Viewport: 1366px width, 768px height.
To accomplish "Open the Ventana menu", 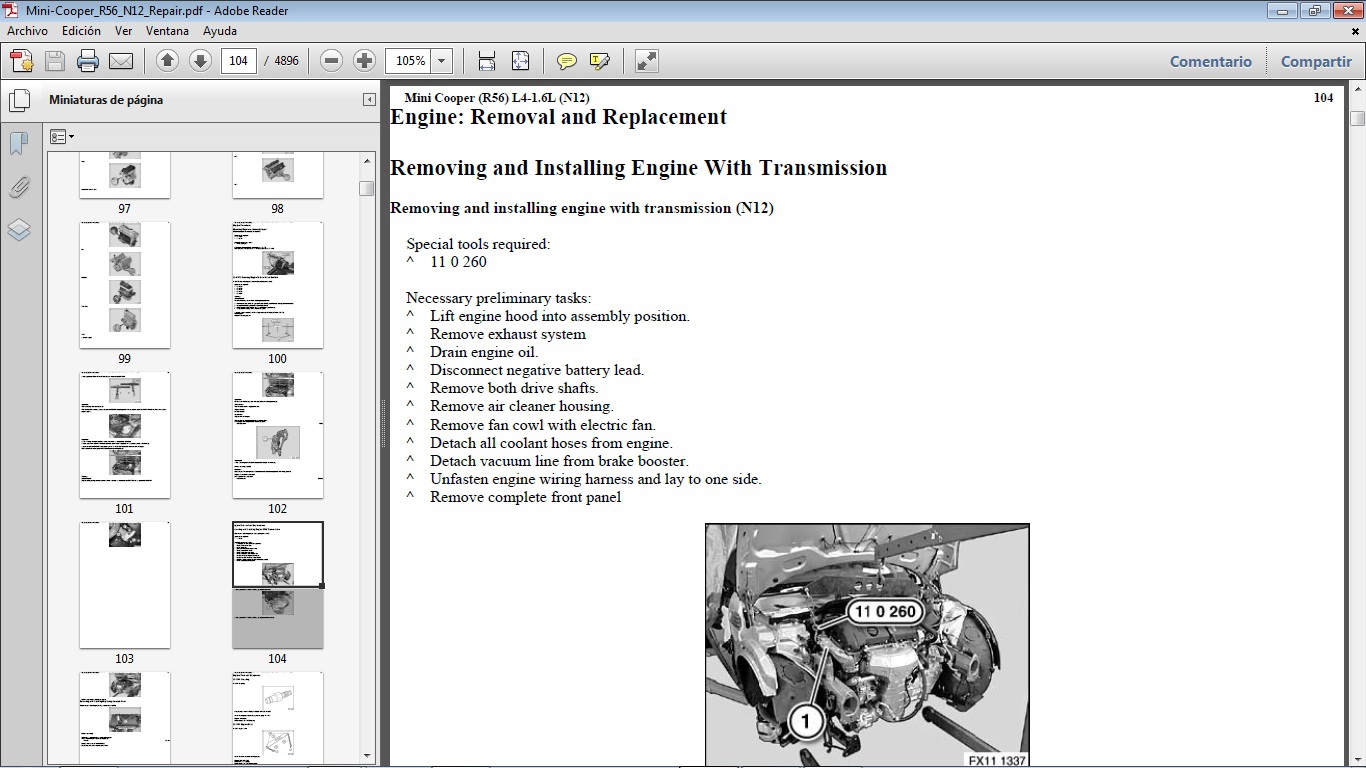I will pyautogui.click(x=167, y=31).
